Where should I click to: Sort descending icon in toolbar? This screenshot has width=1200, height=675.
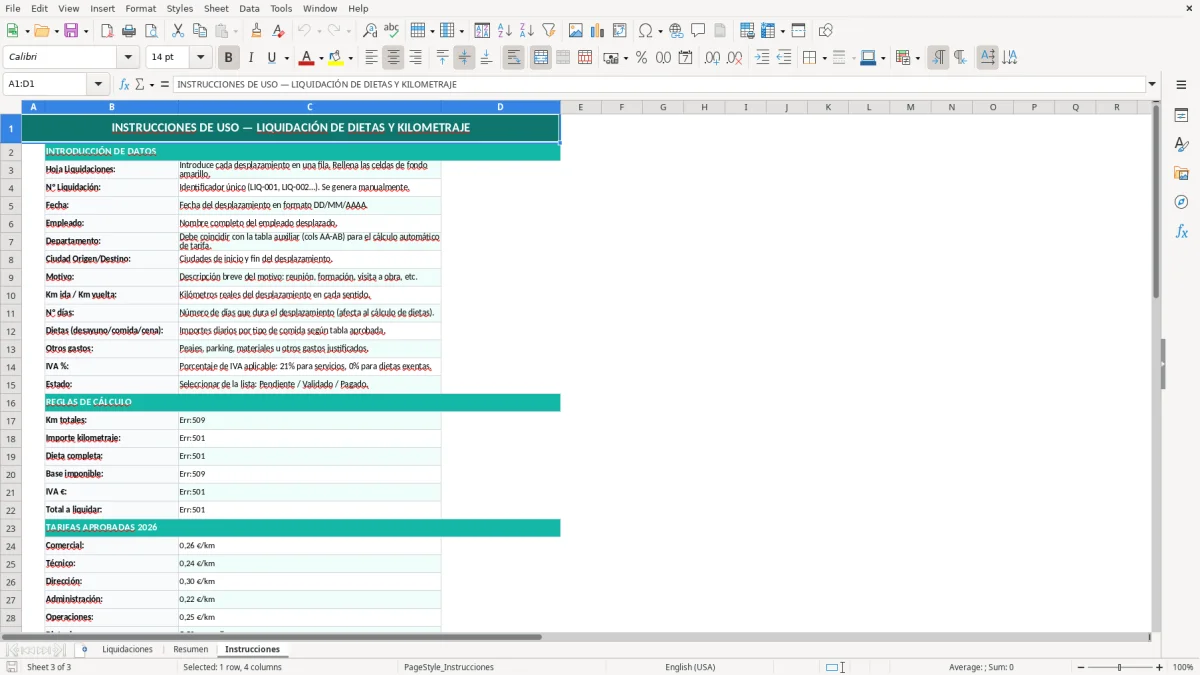[x=527, y=31]
